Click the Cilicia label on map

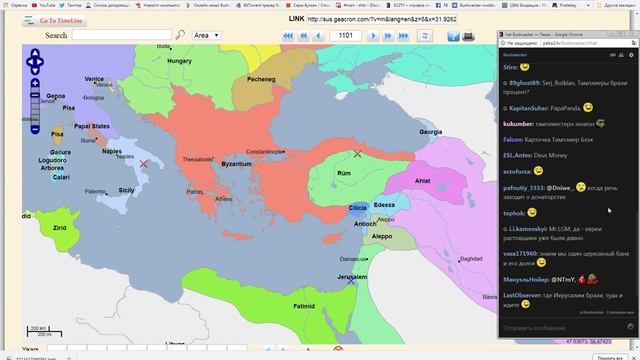tap(358, 208)
